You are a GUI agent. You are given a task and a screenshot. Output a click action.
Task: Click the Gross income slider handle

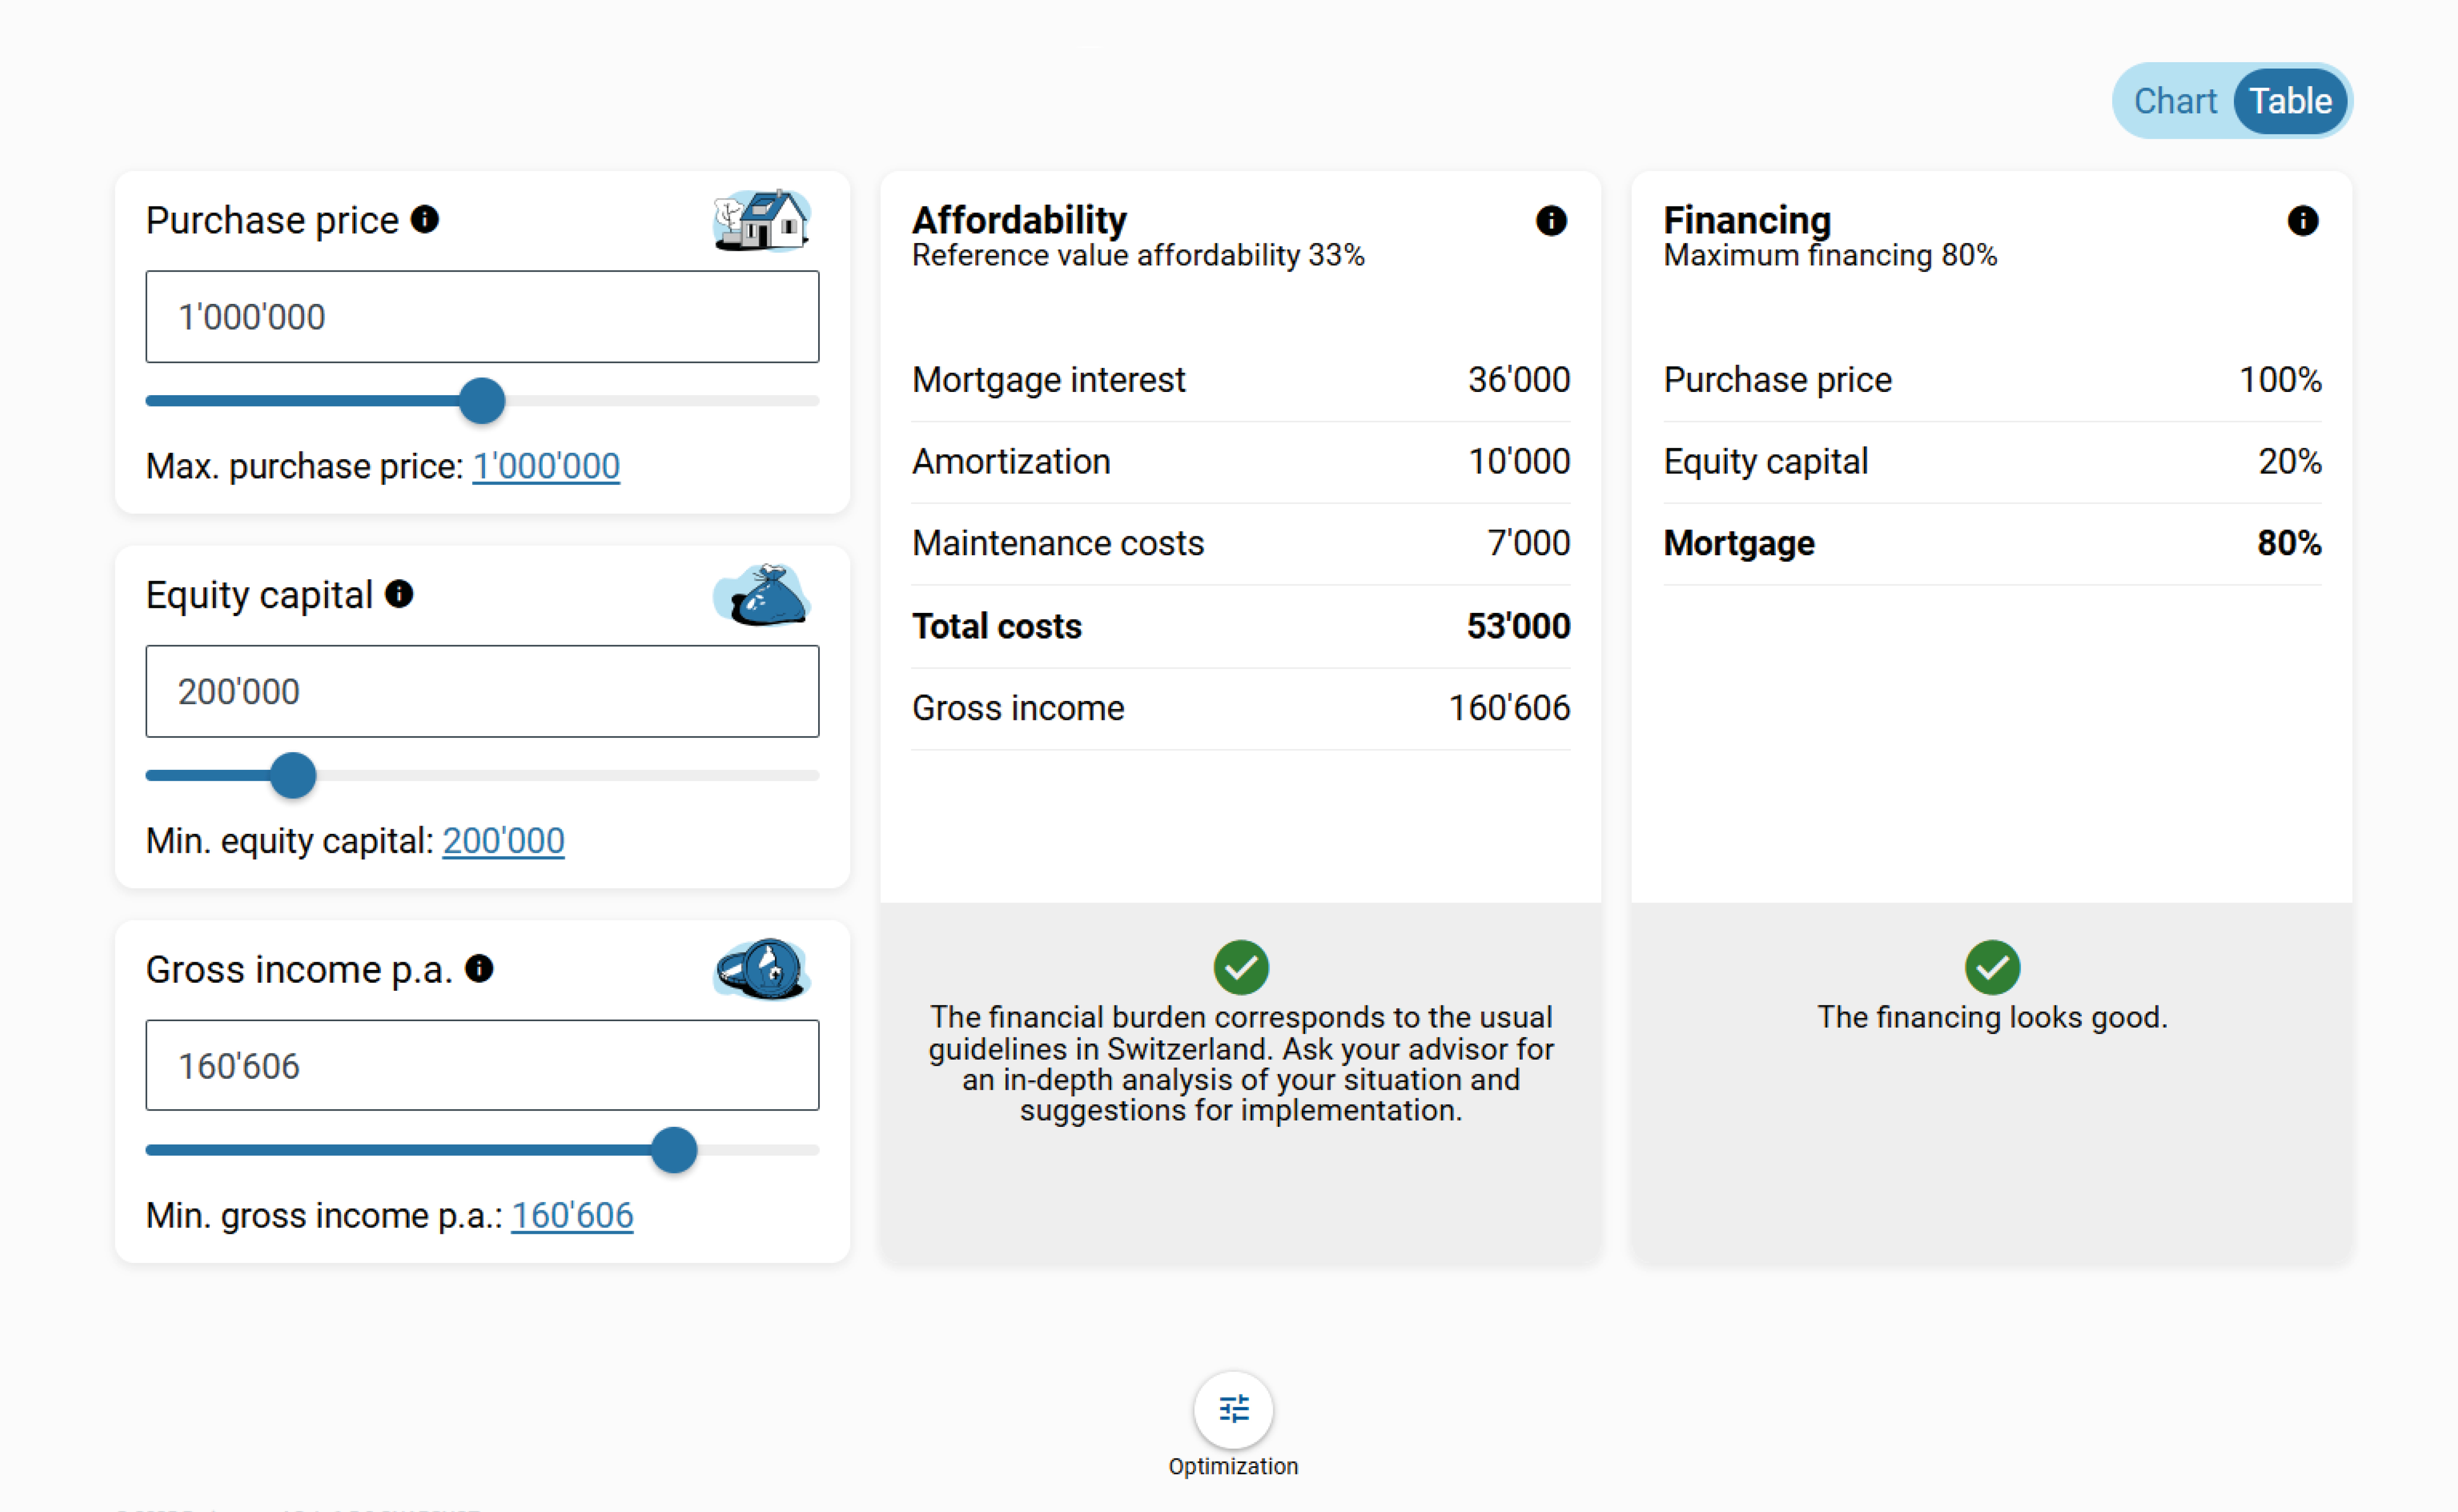[674, 1150]
